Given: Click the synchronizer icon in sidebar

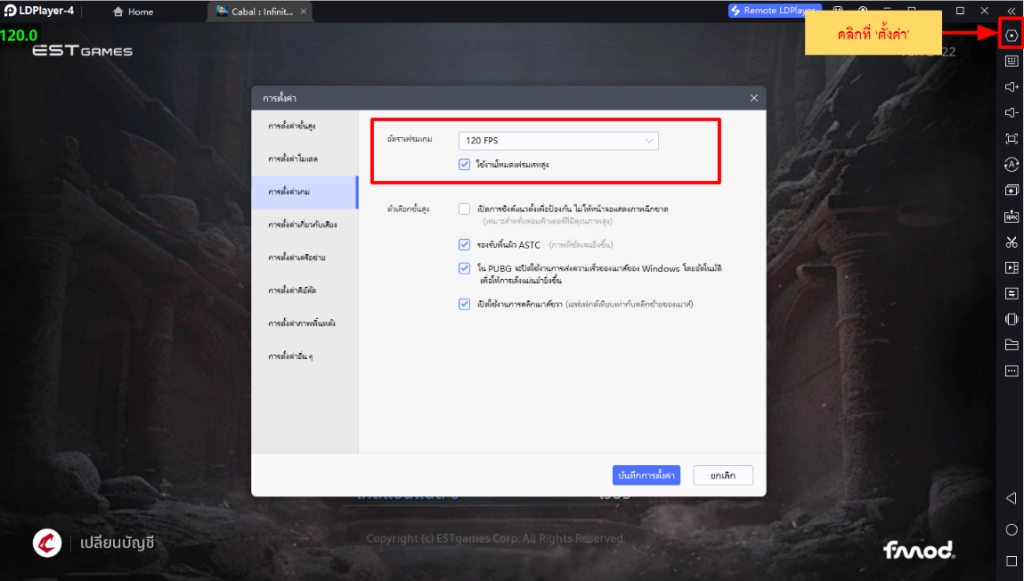Looking at the screenshot, I should pyautogui.click(x=1011, y=294).
